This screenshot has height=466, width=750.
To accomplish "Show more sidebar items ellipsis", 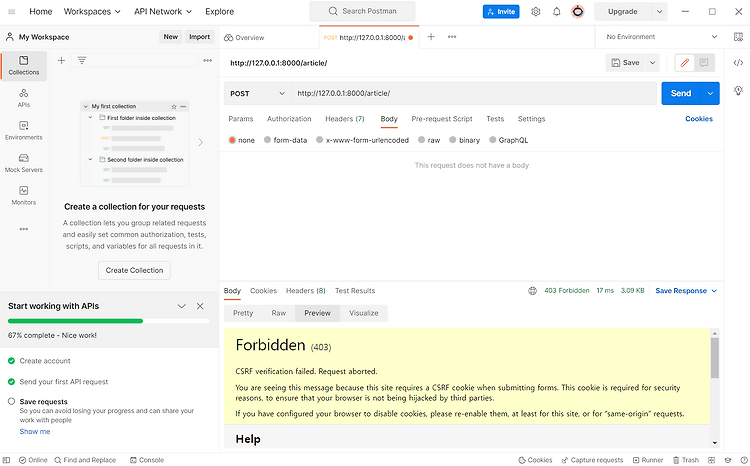I will [24, 229].
